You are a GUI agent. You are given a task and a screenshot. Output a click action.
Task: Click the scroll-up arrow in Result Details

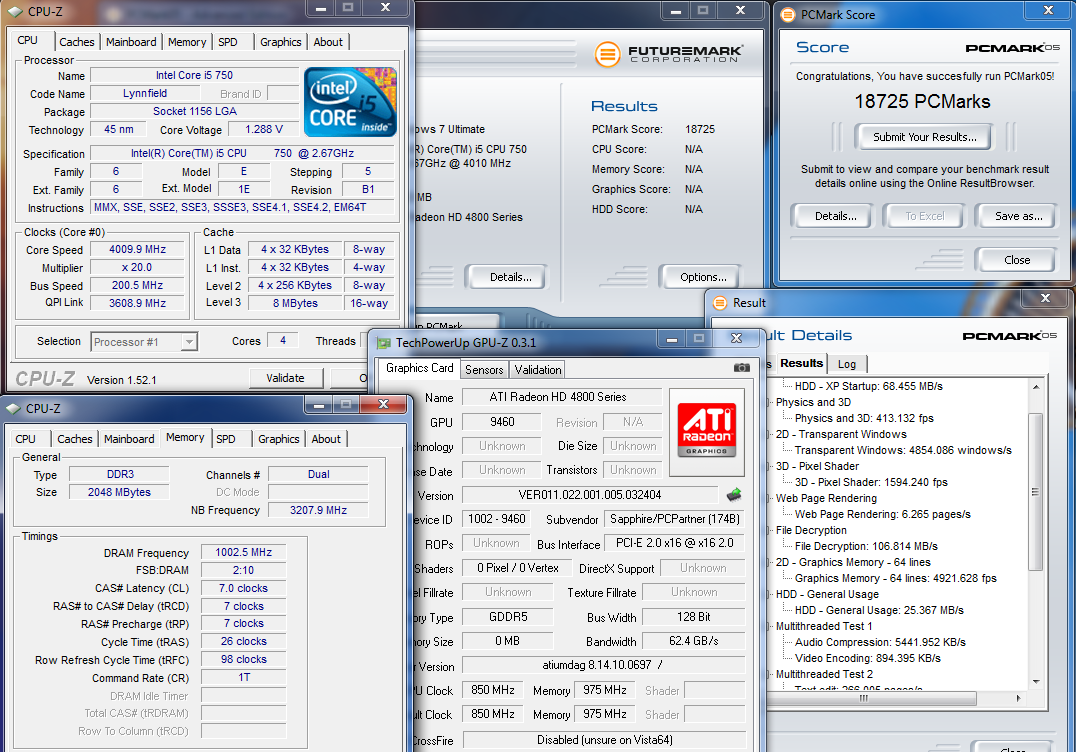tap(1036, 387)
